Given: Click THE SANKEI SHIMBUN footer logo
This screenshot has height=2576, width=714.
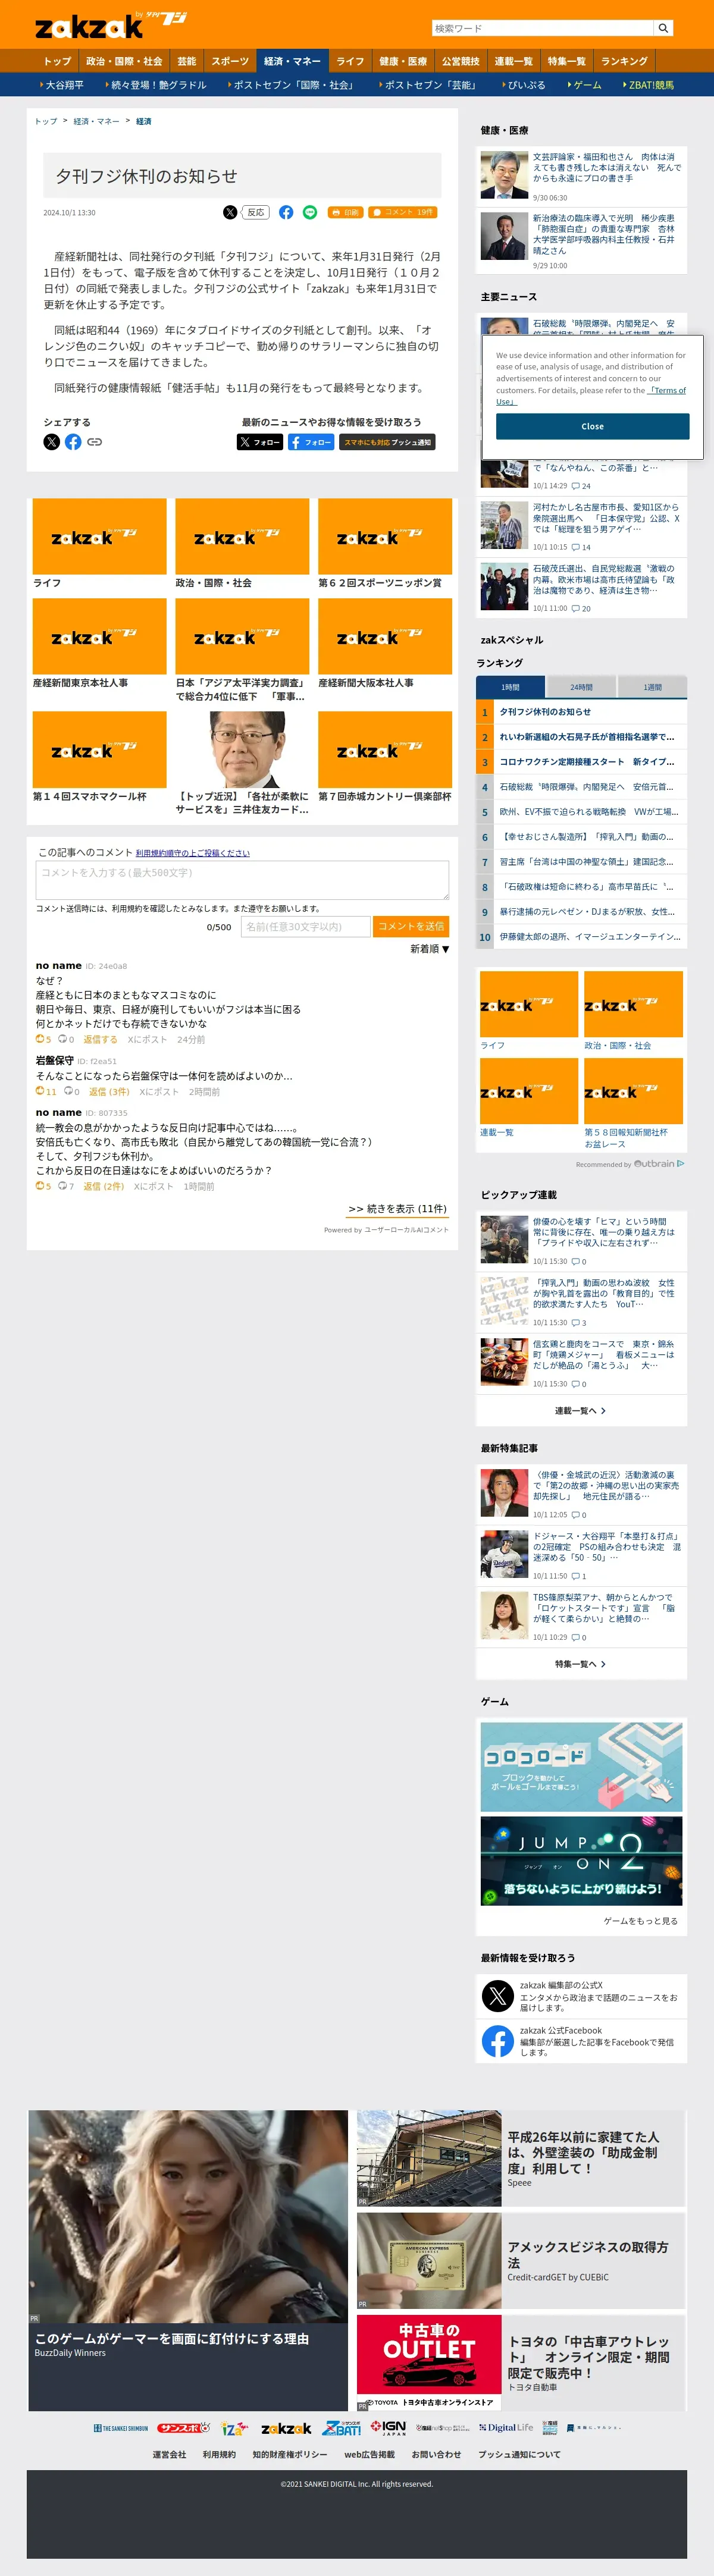Looking at the screenshot, I should [x=120, y=2428].
